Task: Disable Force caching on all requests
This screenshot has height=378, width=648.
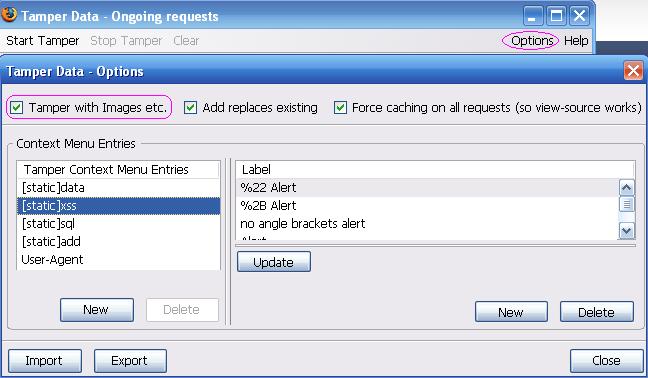Action: tap(340, 108)
